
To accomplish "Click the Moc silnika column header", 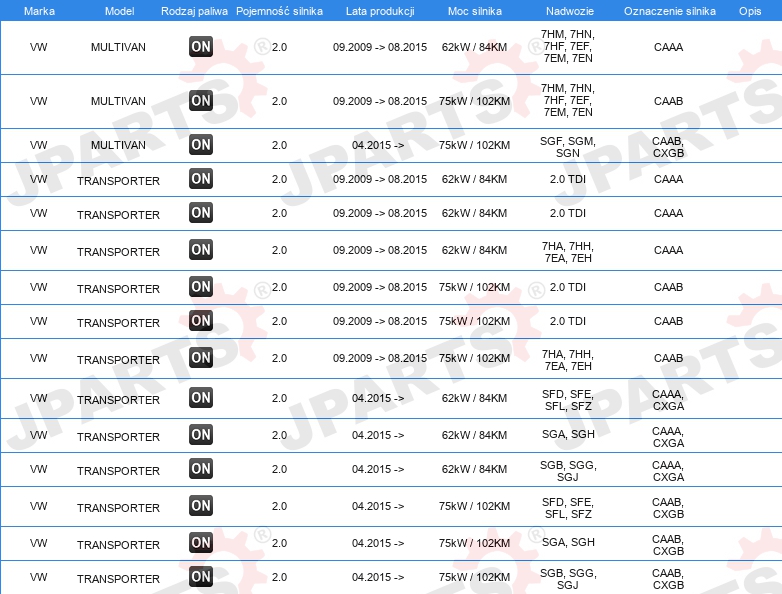I will coord(475,11).
